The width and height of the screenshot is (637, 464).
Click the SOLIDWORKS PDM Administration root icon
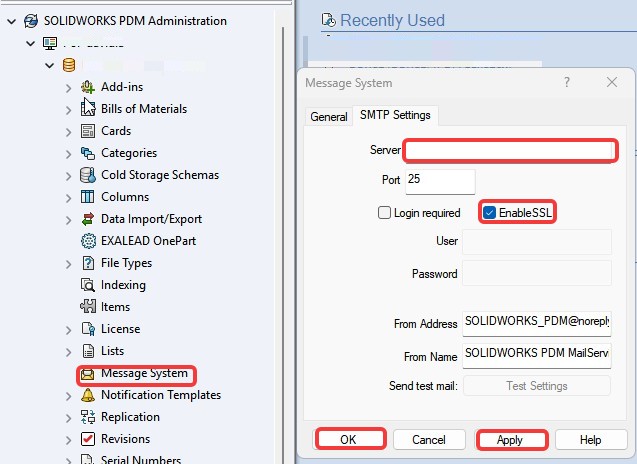(x=31, y=21)
